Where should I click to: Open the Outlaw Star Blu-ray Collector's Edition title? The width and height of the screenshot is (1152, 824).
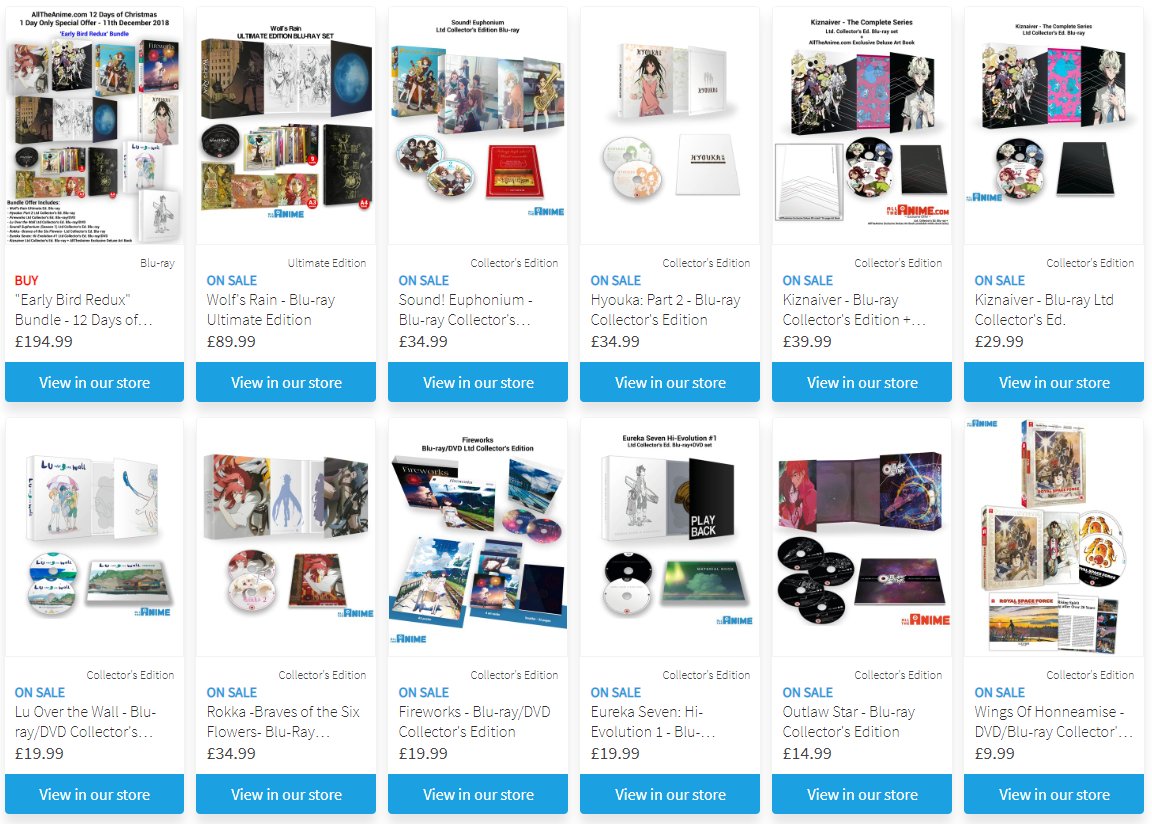click(x=849, y=722)
